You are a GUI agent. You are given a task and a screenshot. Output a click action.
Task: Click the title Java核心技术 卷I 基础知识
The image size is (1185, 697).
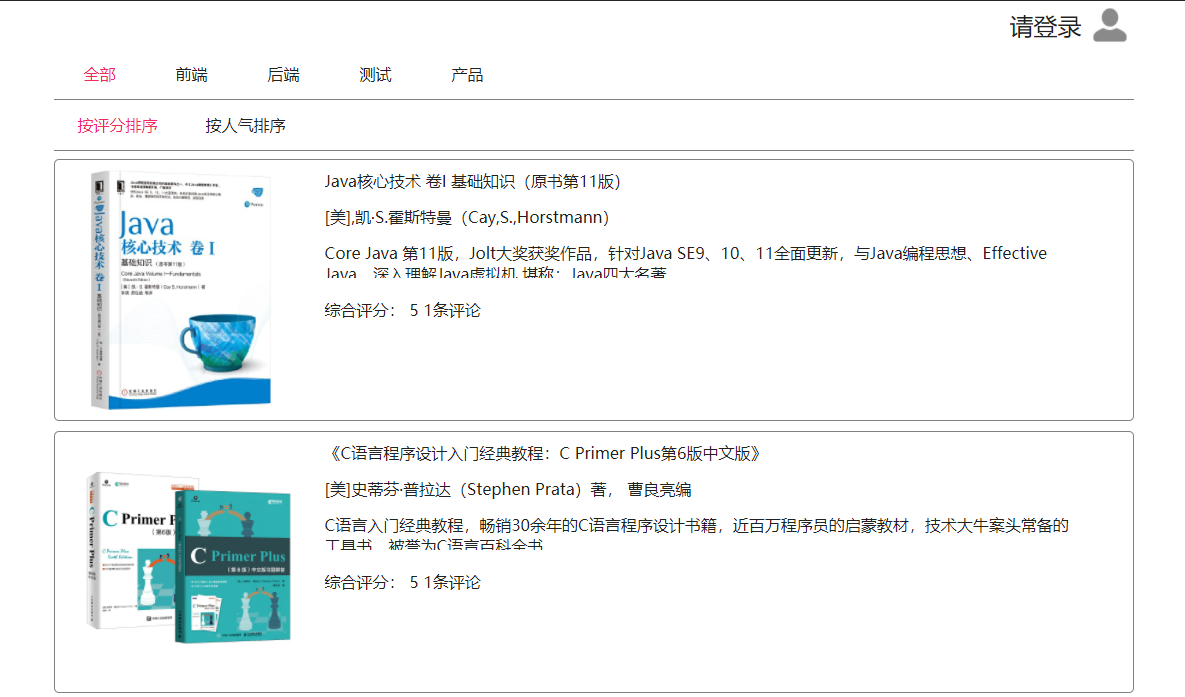tap(472, 181)
